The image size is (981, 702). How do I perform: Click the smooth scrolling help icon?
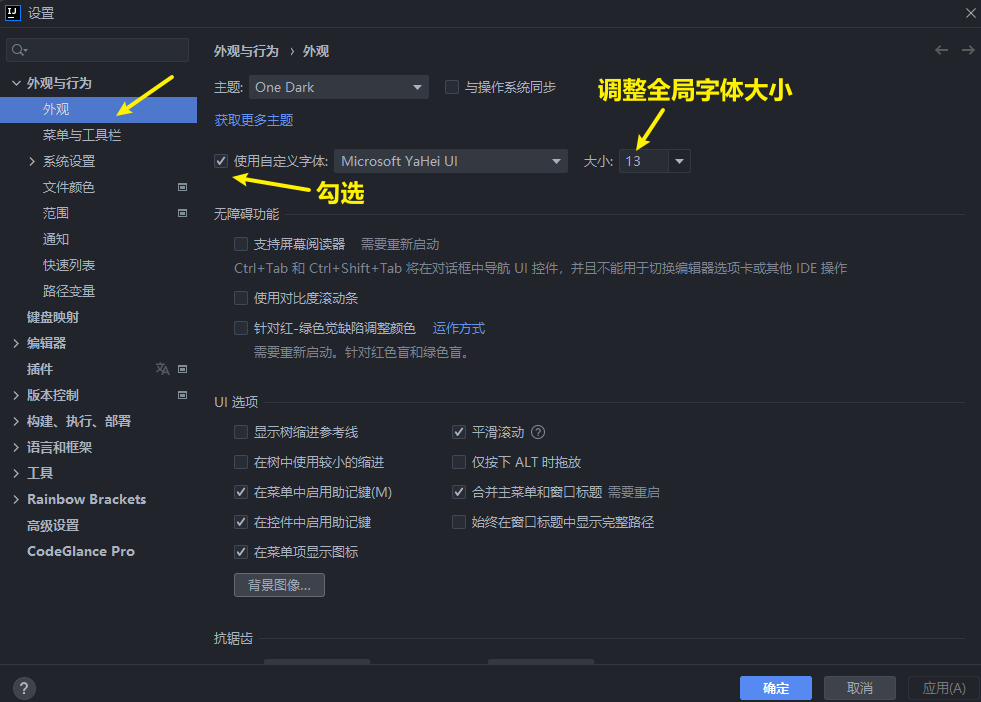538,432
